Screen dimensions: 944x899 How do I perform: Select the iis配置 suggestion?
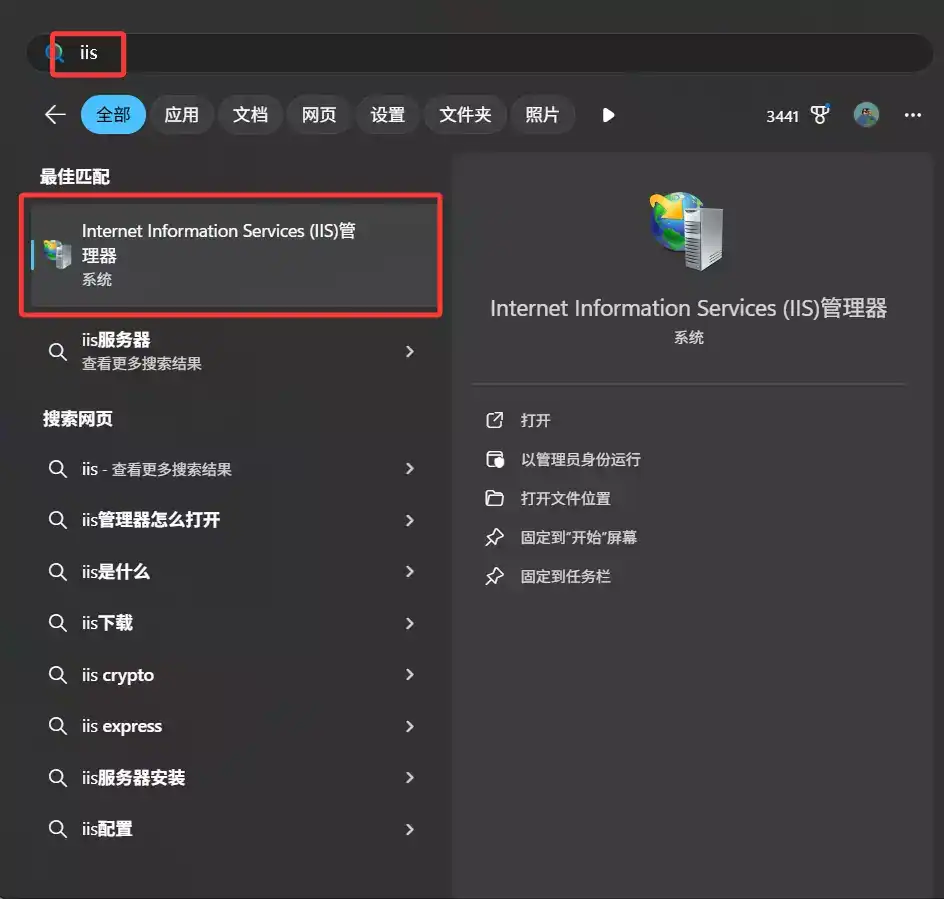tap(234, 829)
